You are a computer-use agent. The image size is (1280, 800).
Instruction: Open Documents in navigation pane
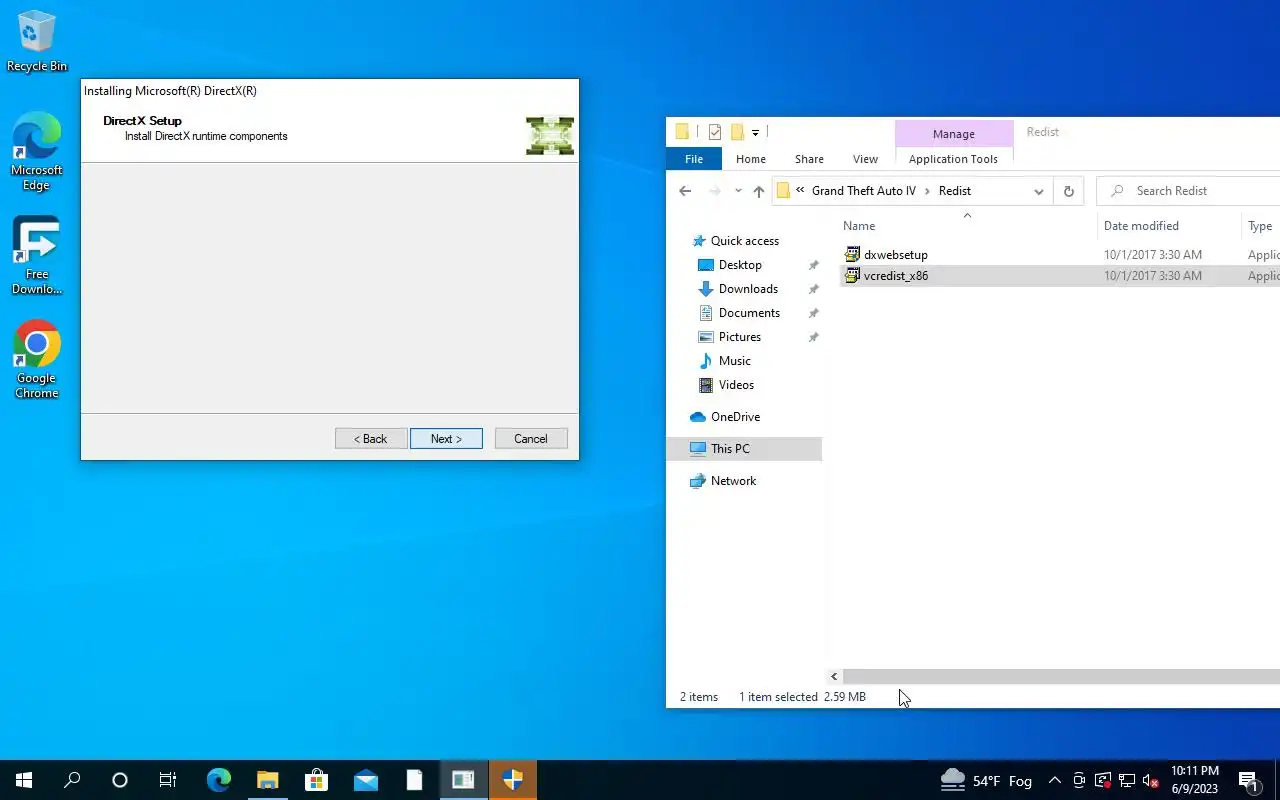[x=749, y=313]
